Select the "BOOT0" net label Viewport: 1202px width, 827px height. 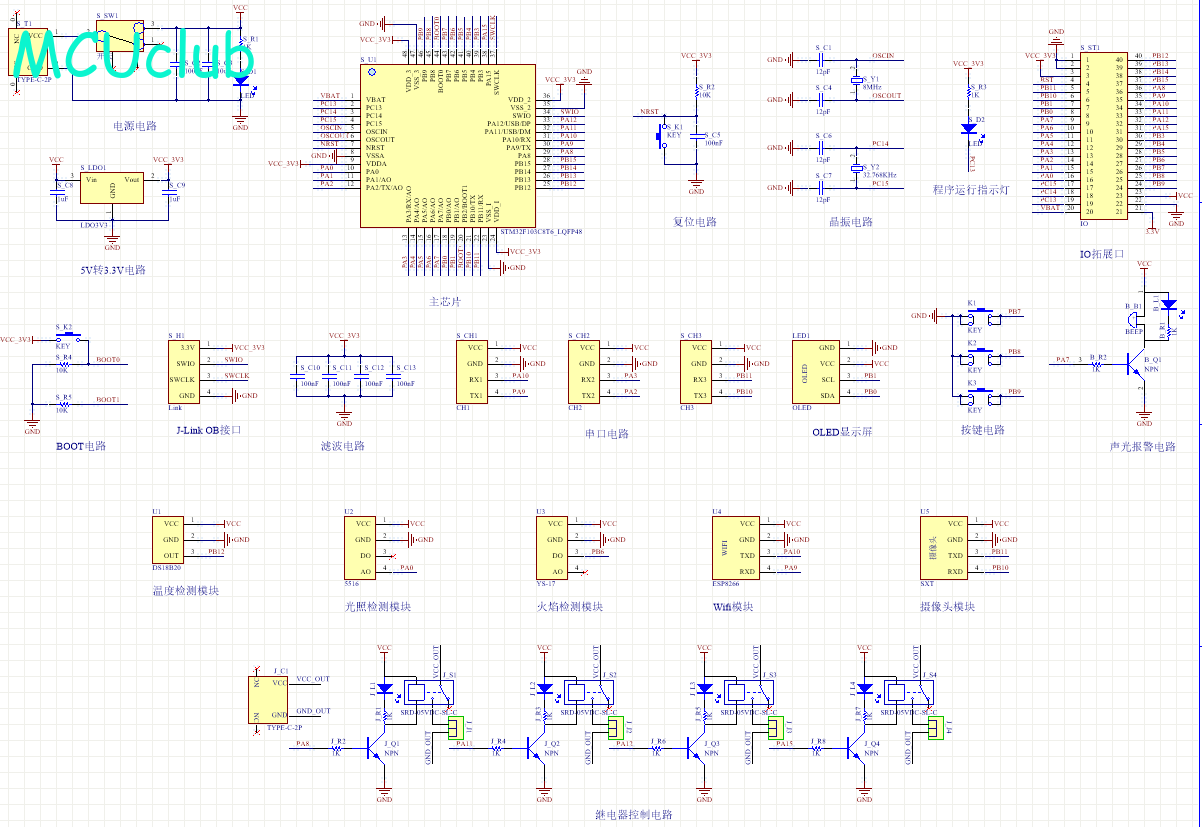coord(108,359)
